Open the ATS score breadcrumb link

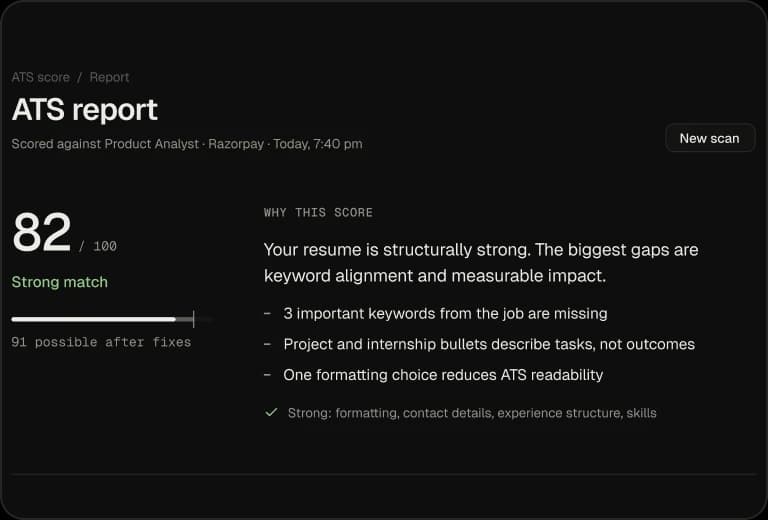(x=41, y=77)
